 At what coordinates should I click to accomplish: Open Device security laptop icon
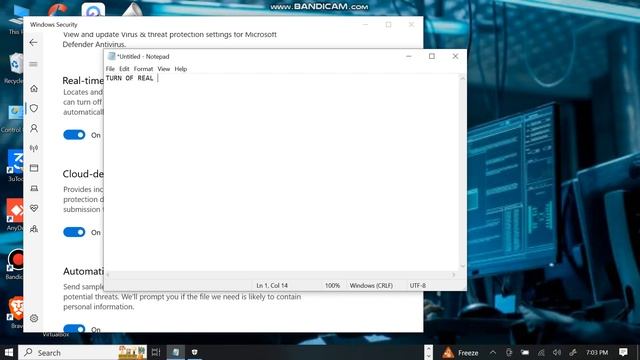[x=34, y=188]
